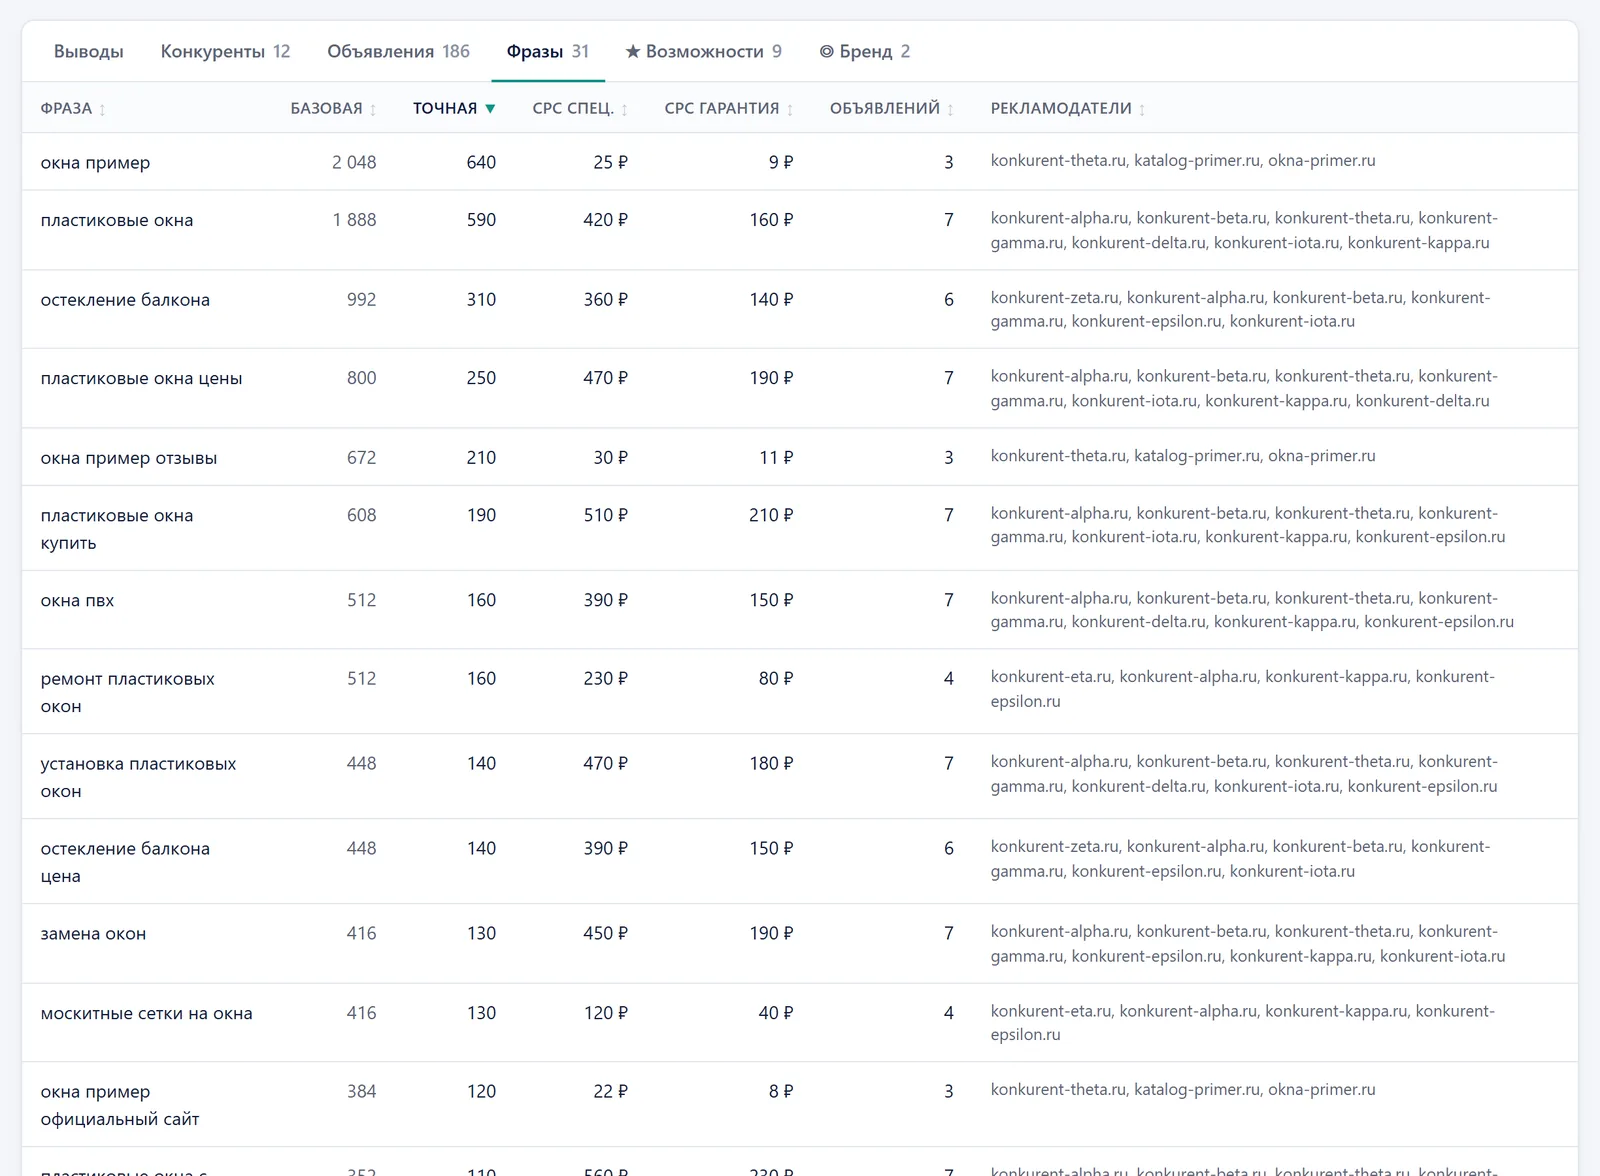Viewport: 1600px width, 1176px height.
Task: Click the phrase 'остекление балкона' row
Action: pos(800,309)
